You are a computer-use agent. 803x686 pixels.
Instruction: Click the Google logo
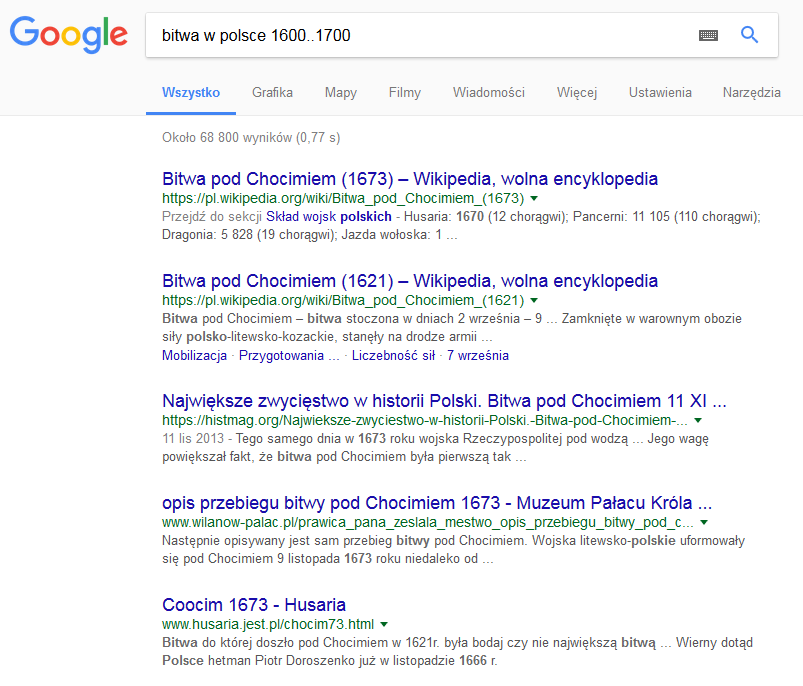[69, 34]
